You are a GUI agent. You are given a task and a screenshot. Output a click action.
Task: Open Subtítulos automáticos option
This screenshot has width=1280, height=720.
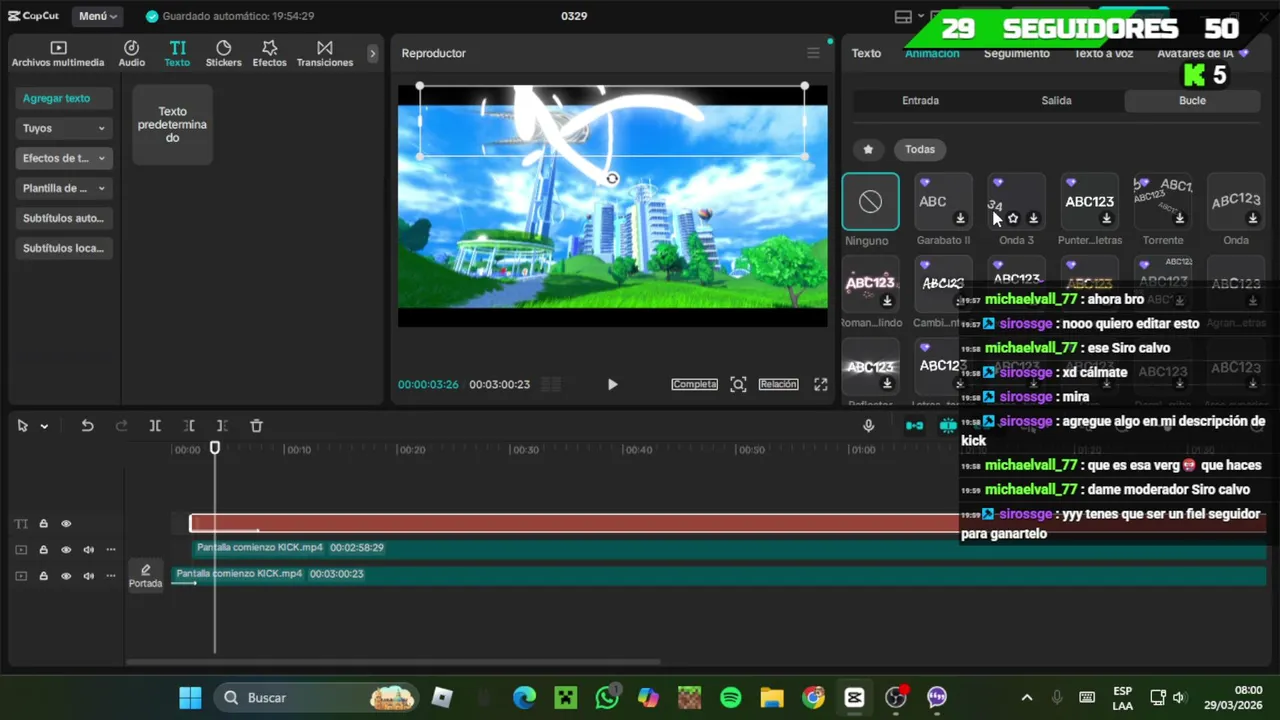[64, 218]
